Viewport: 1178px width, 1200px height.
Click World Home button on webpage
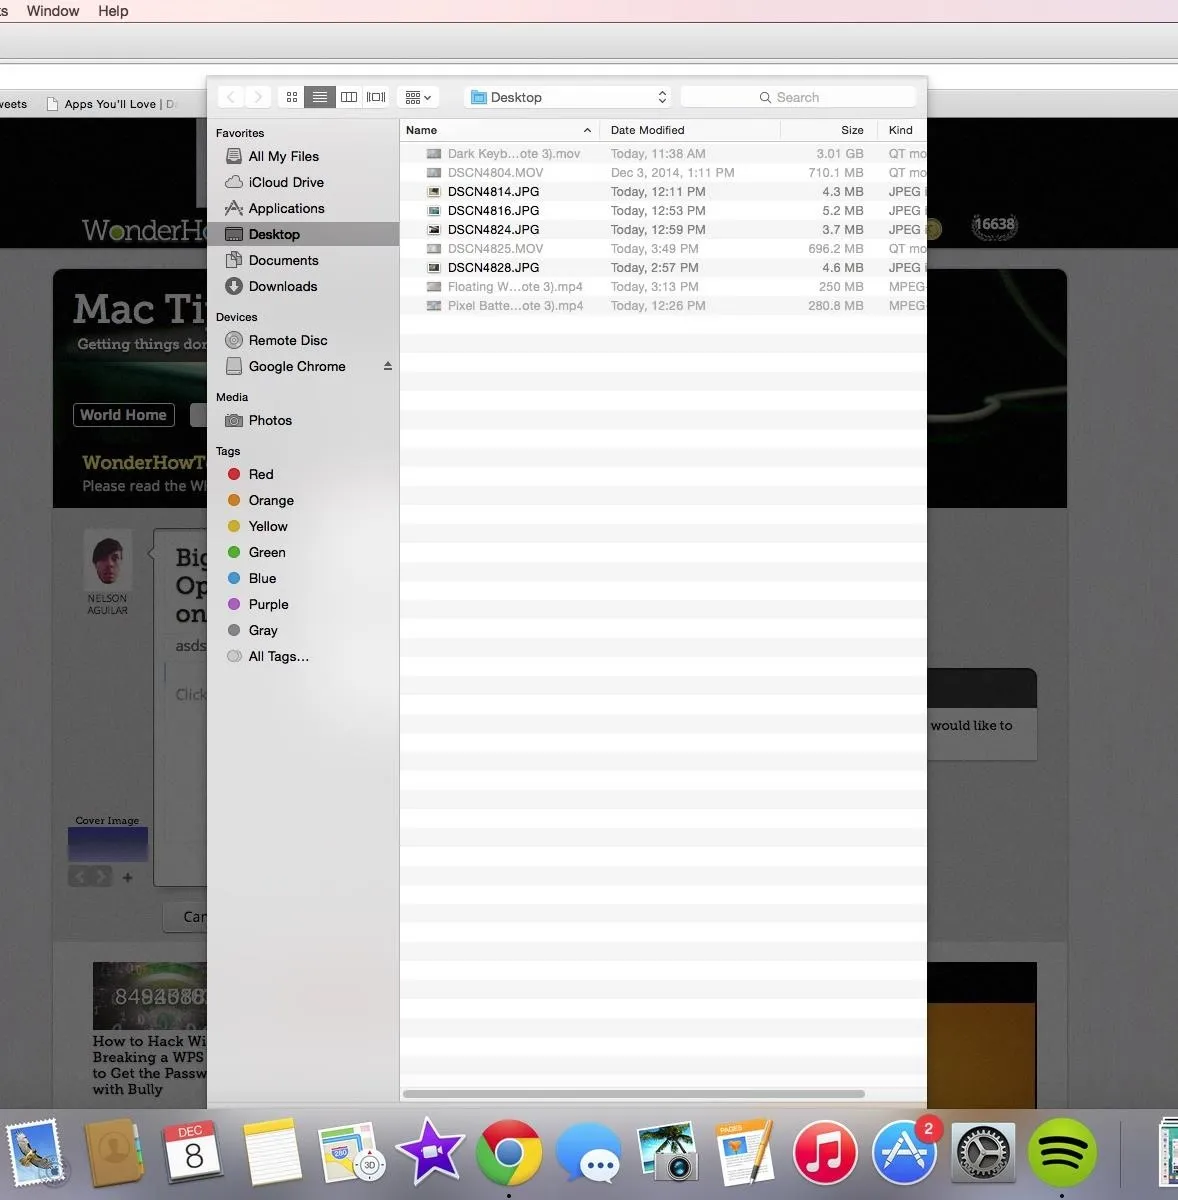pos(124,415)
